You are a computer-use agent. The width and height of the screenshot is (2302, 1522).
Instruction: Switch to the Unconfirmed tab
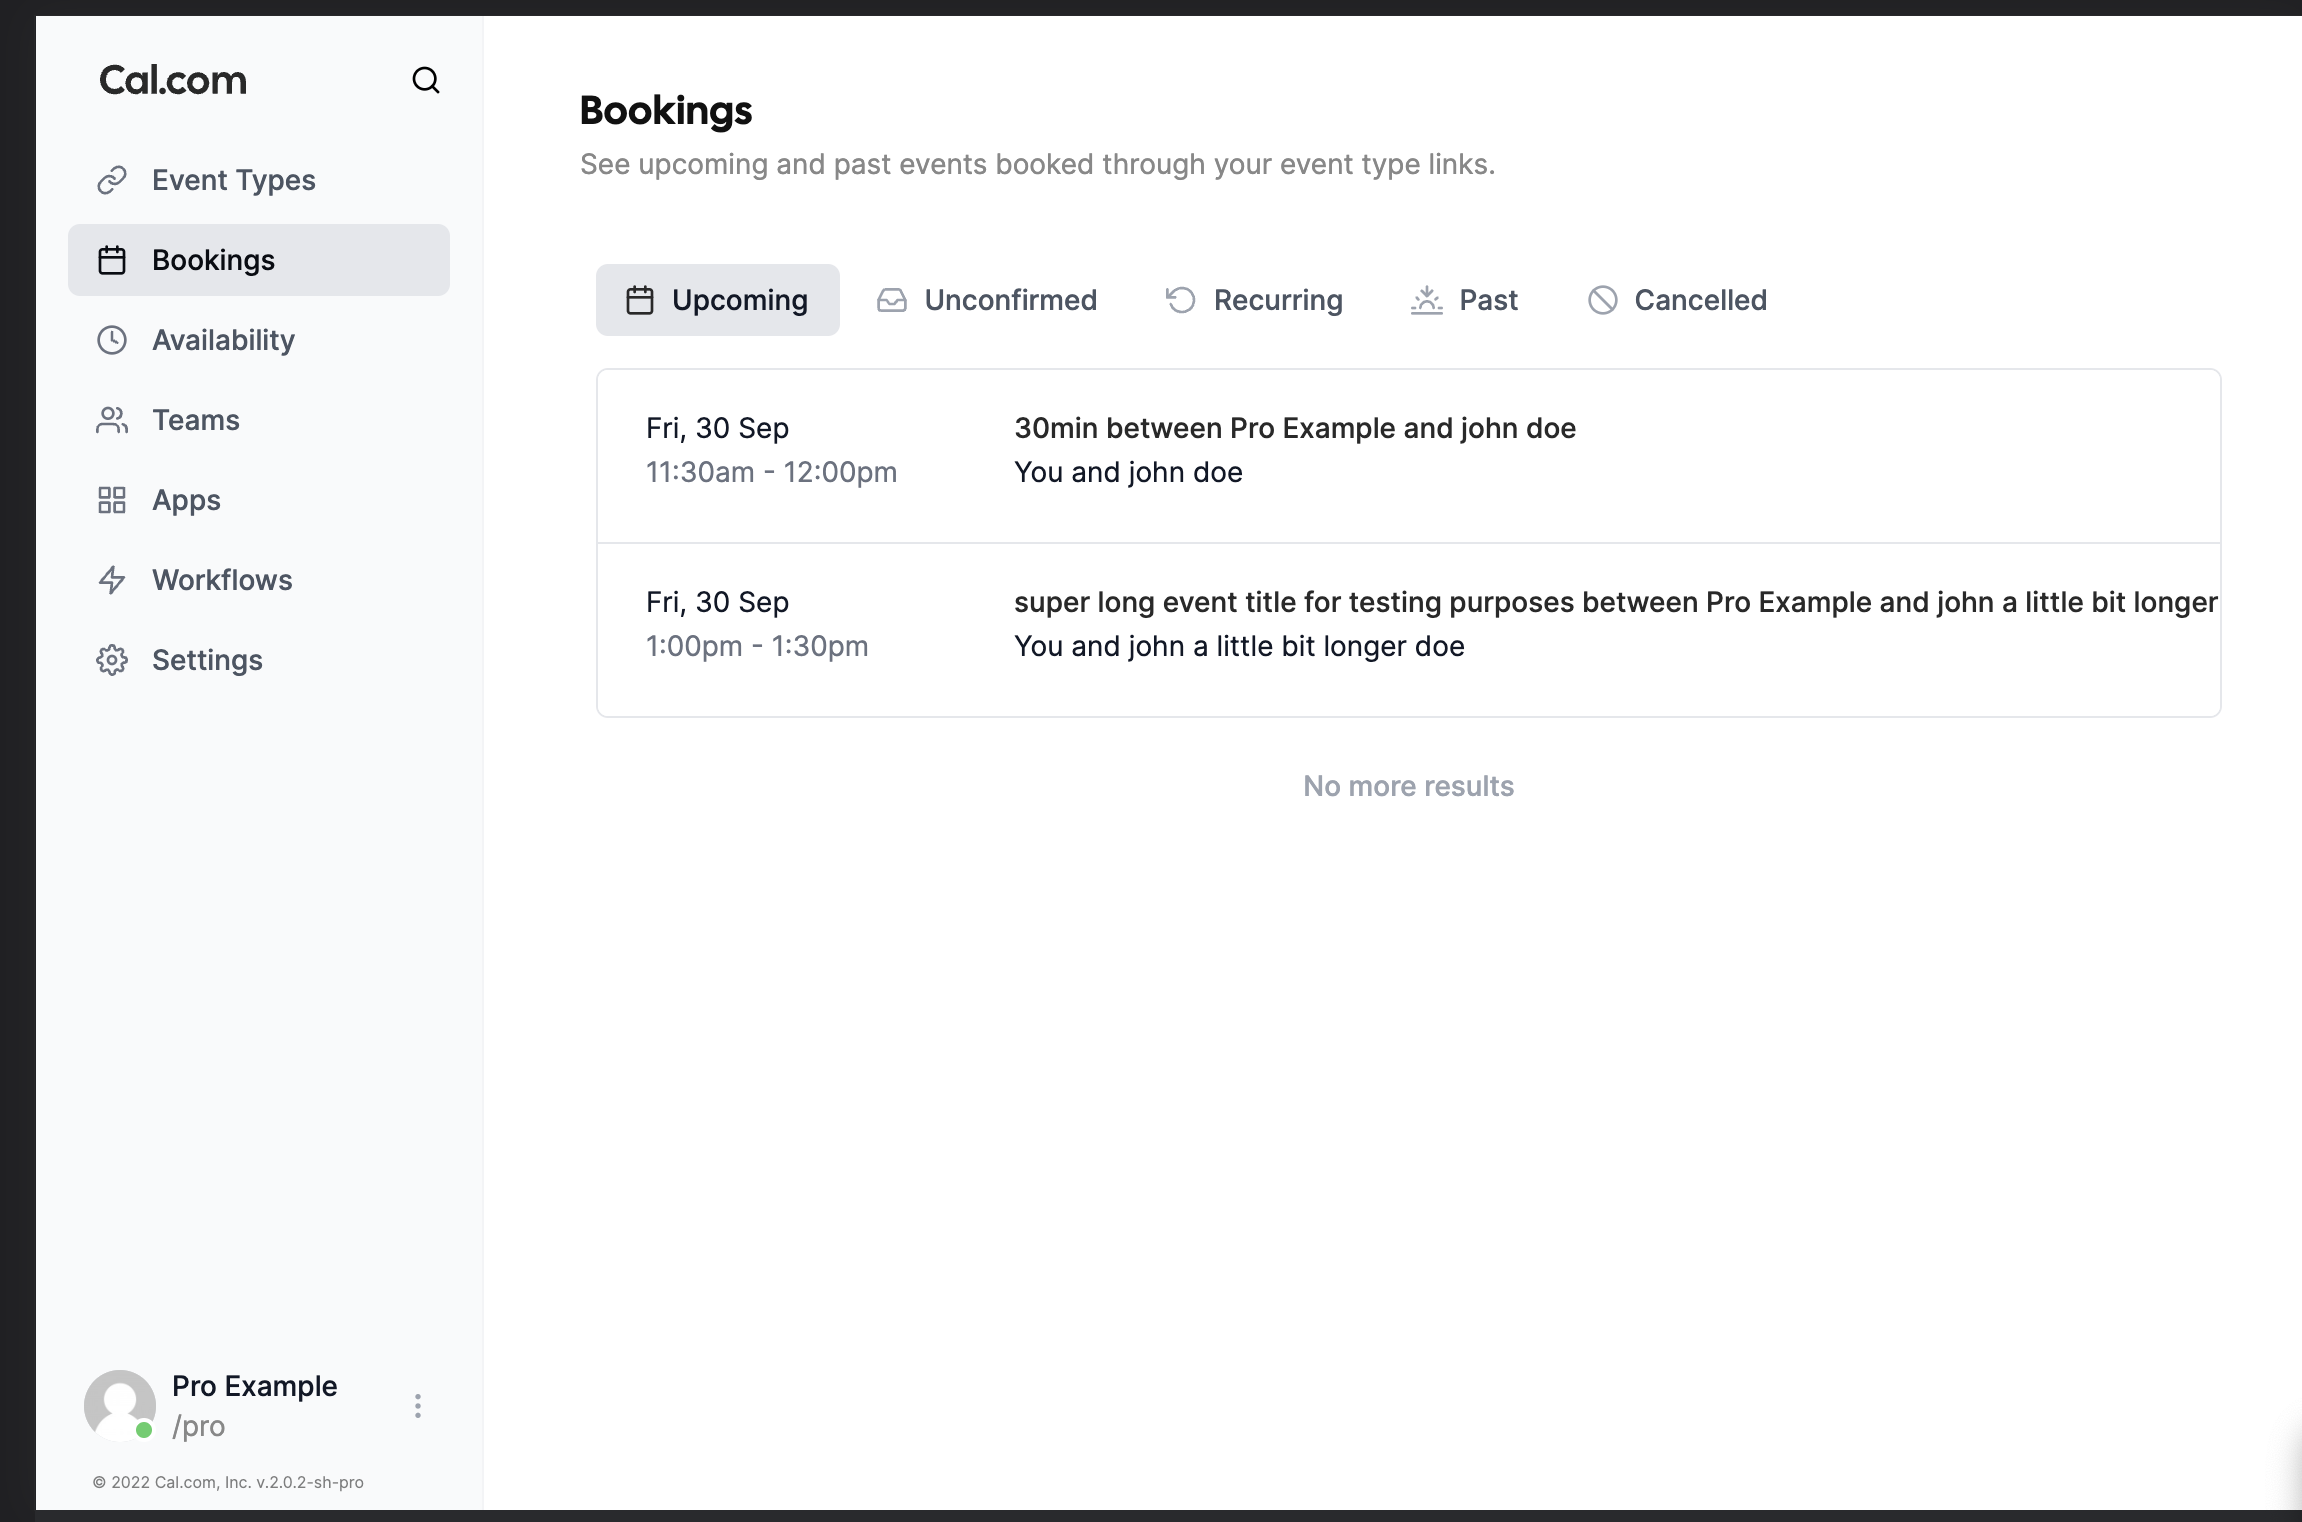coord(987,300)
